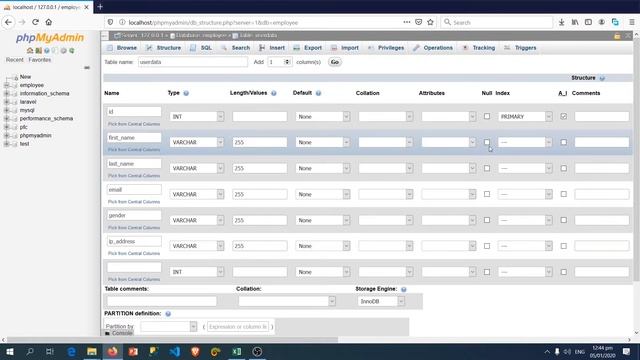Open the Console bar button
This screenshot has height=360, width=640.
point(118,333)
